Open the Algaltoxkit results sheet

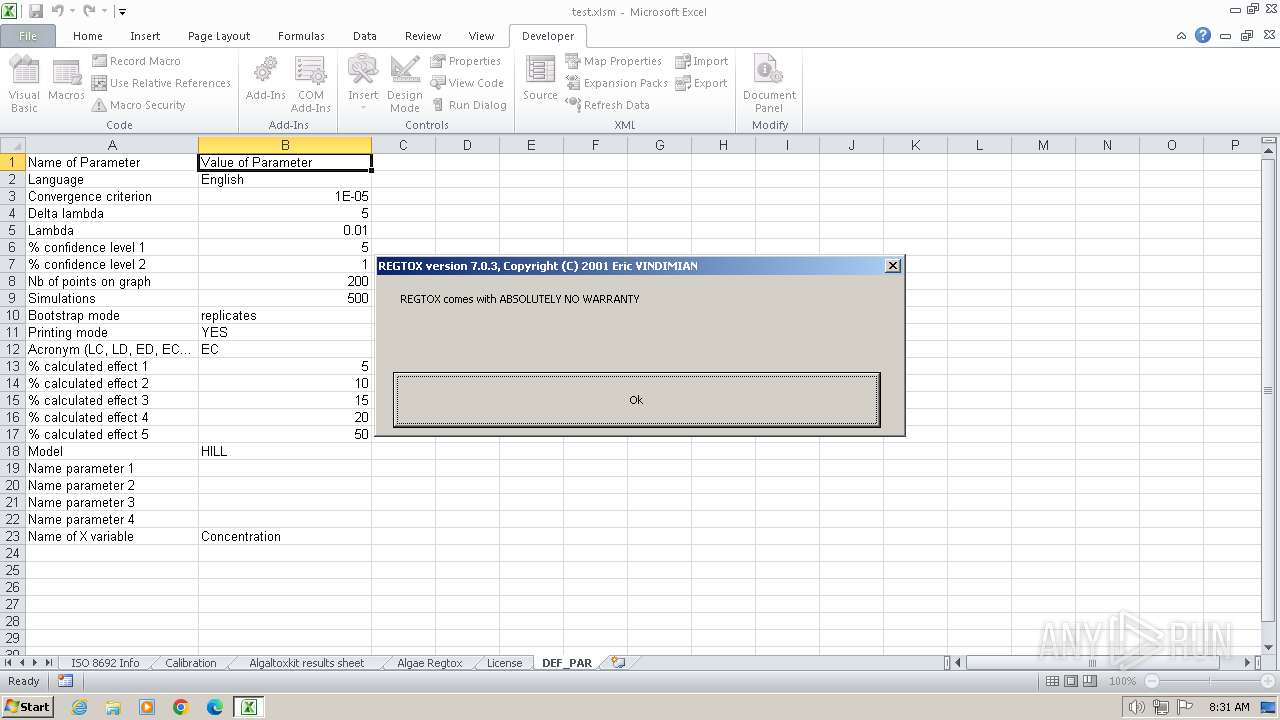[306, 663]
